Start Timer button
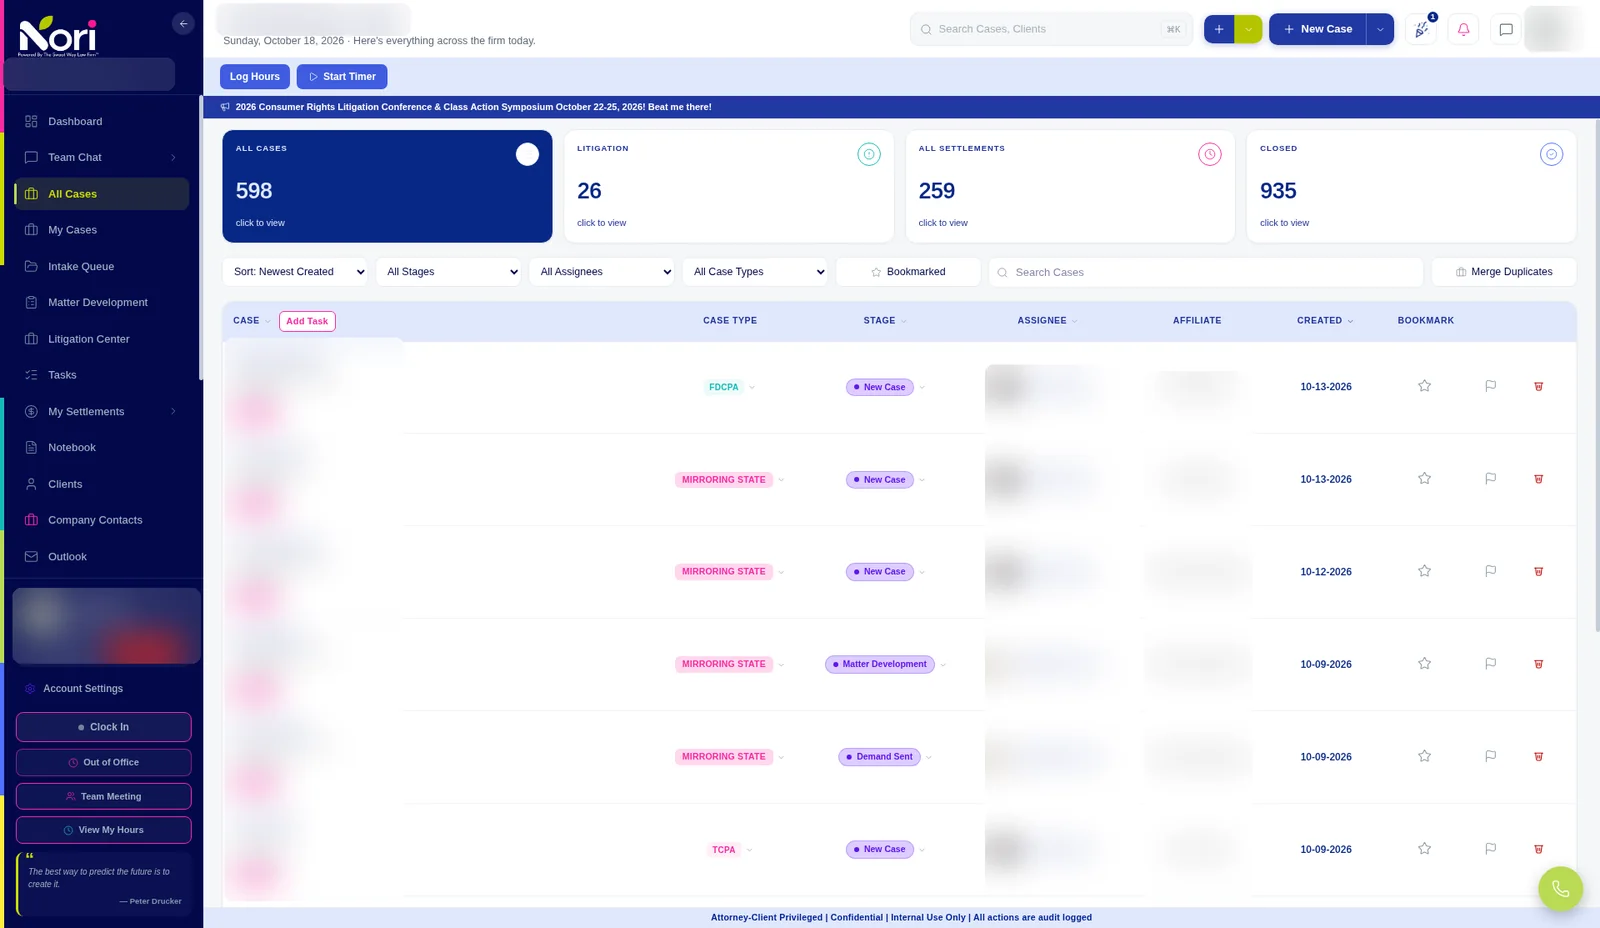This screenshot has width=1600, height=928. (x=342, y=76)
